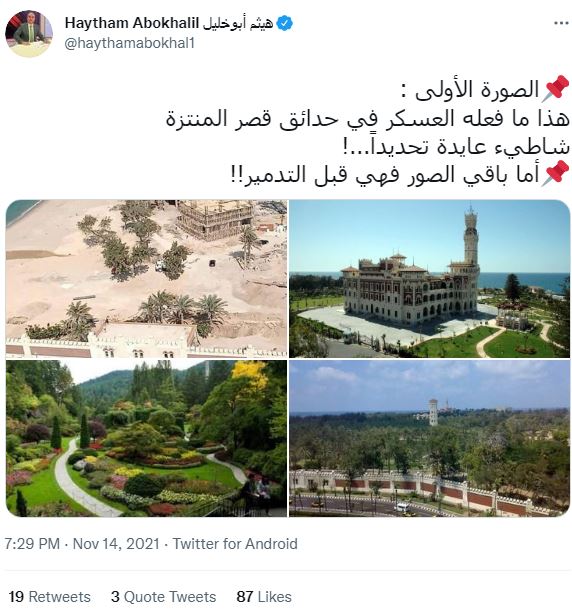The width and height of the screenshot is (572, 609).
Task: View the 87 Likes list
Action: (x=264, y=597)
